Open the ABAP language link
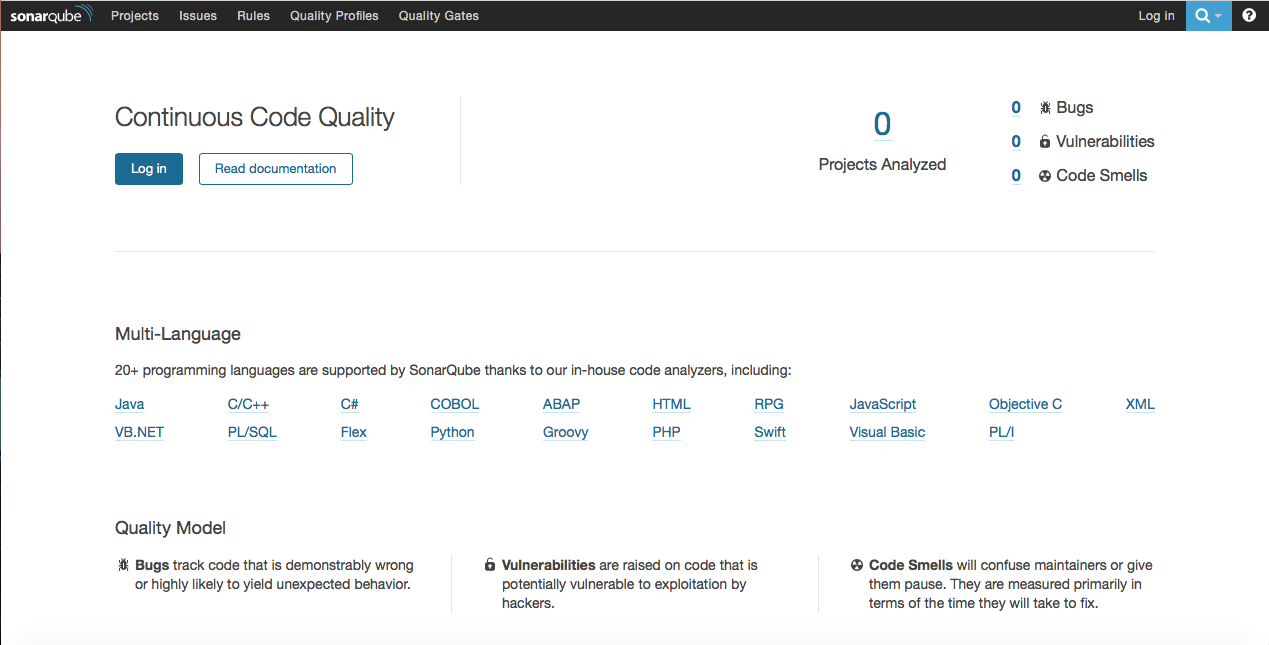Image resolution: width=1269 pixels, height=645 pixels. (562, 405)
